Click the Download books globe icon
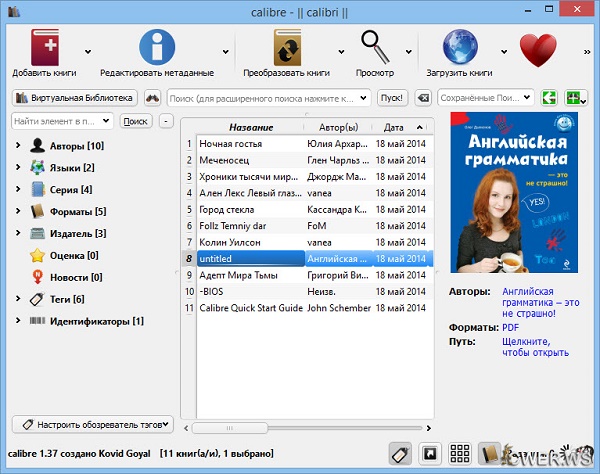 [x=461, y=46]
